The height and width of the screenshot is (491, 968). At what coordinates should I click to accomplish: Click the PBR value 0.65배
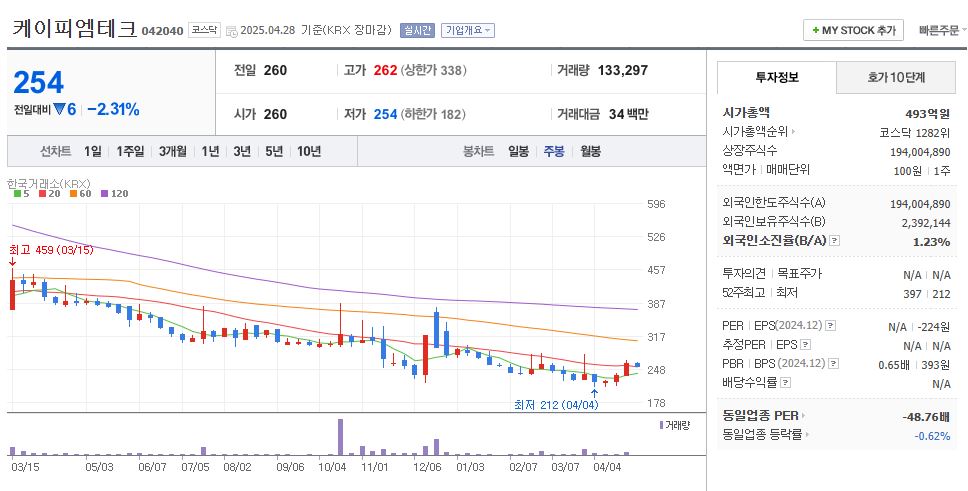point(893,365)
